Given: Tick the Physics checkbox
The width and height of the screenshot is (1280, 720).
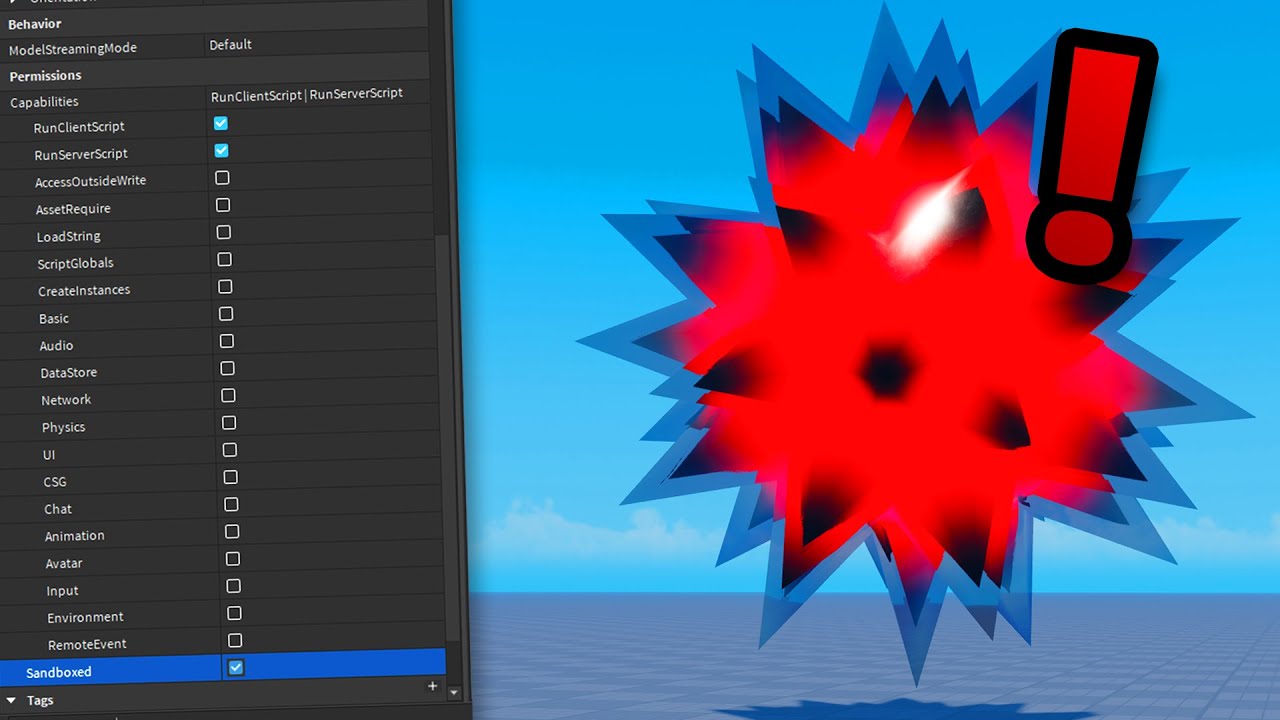Looking at the screenshot, I should pyautogui.click(x=229, y=423).
